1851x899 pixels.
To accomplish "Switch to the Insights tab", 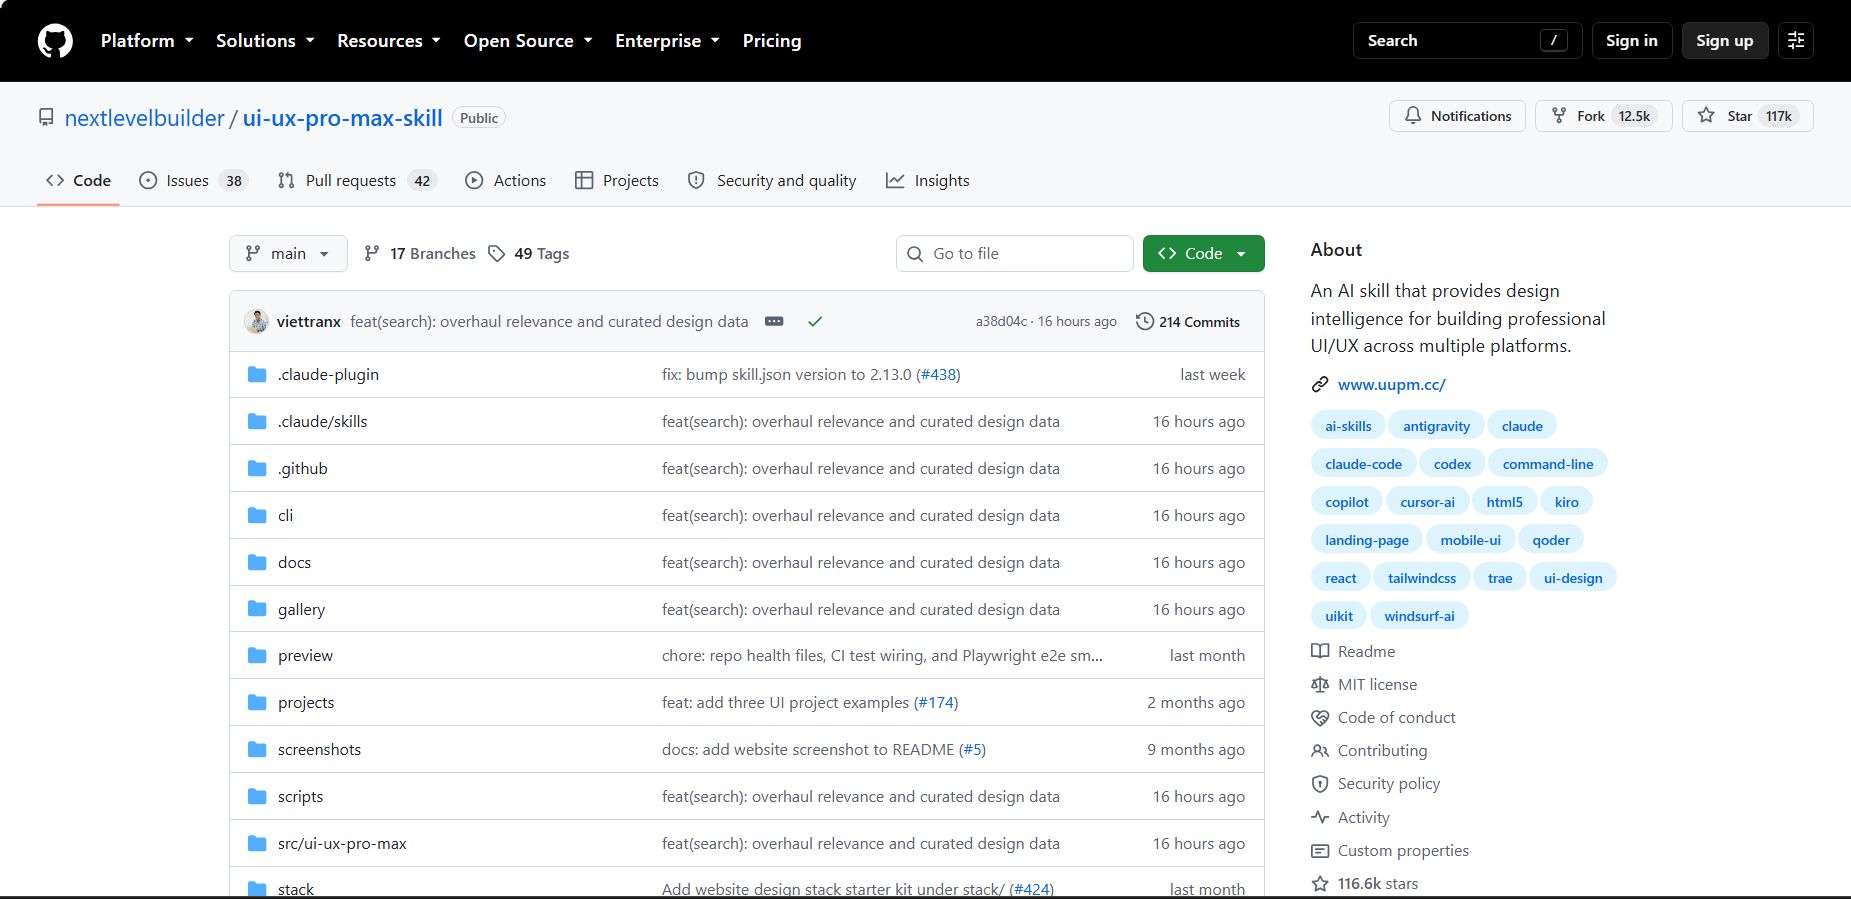I will pos(928,181).
